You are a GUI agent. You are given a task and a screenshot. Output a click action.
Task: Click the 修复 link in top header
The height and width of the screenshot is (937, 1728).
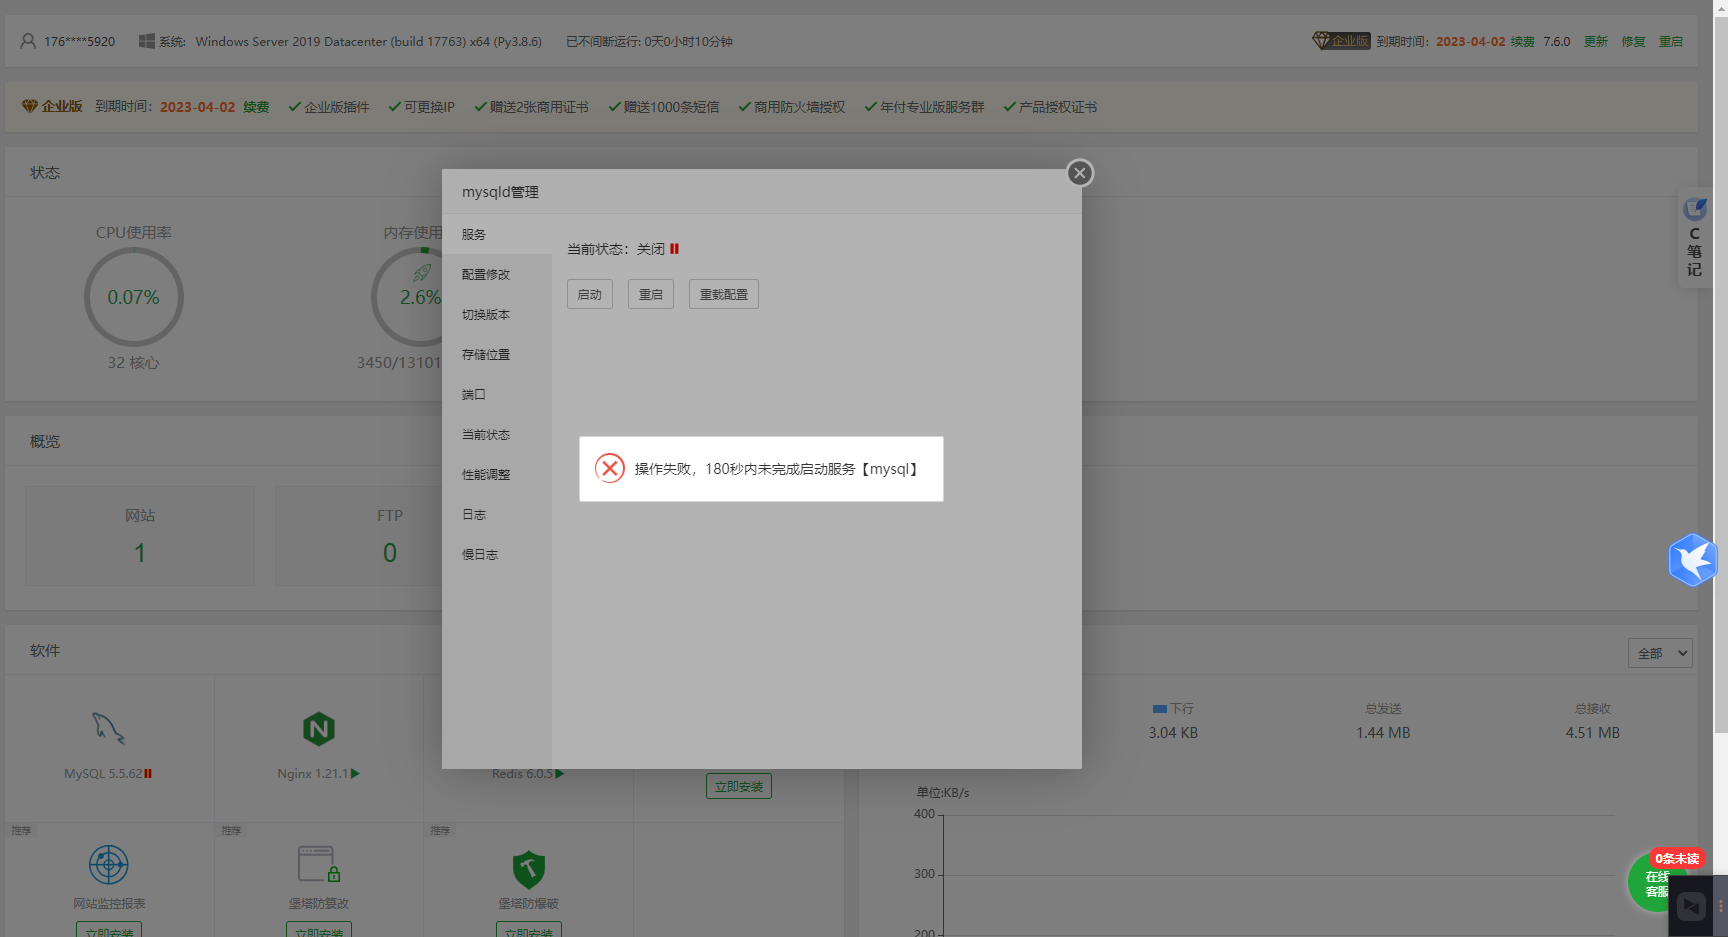pyautogui.click(x=1633, y=41)
